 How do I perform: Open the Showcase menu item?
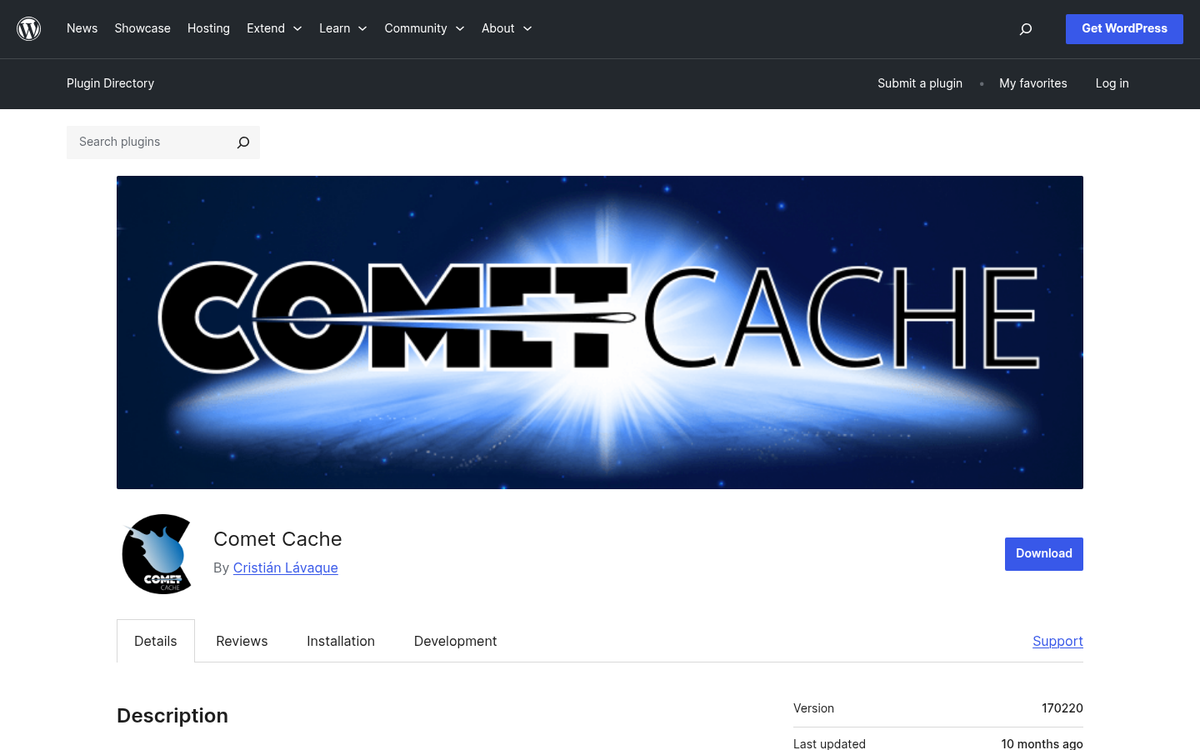[x=142, y=28]
